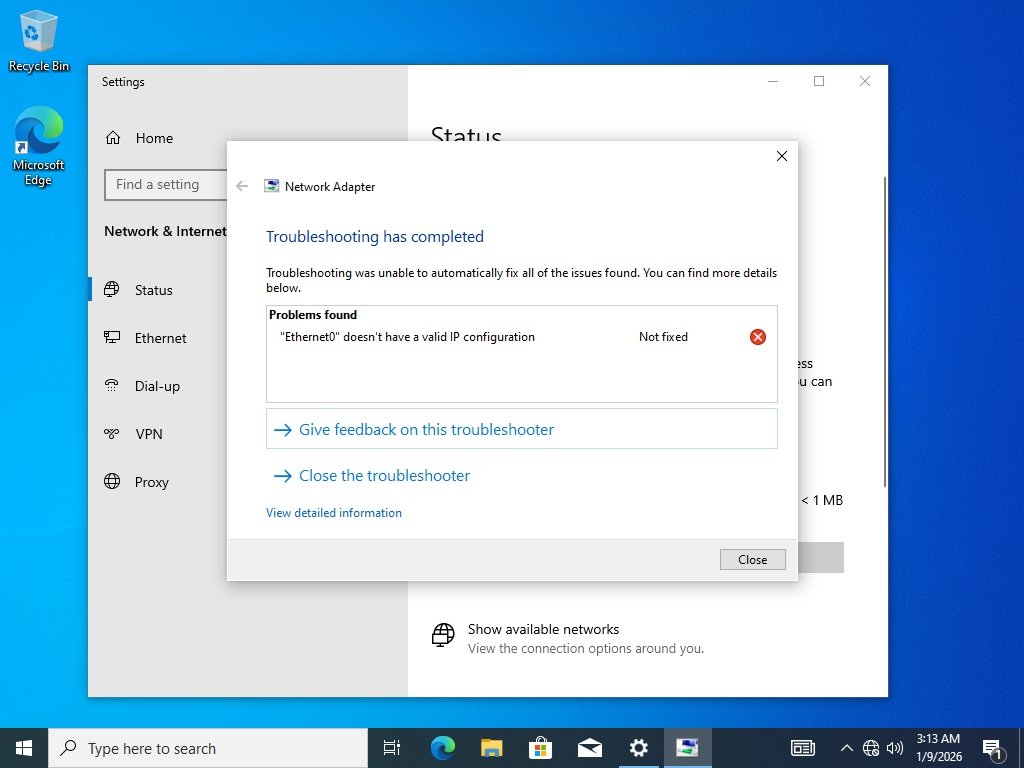Screen dimensions: 1024x768
Task: Open Proxy settings in the sidebar
Action: point(151,482)
